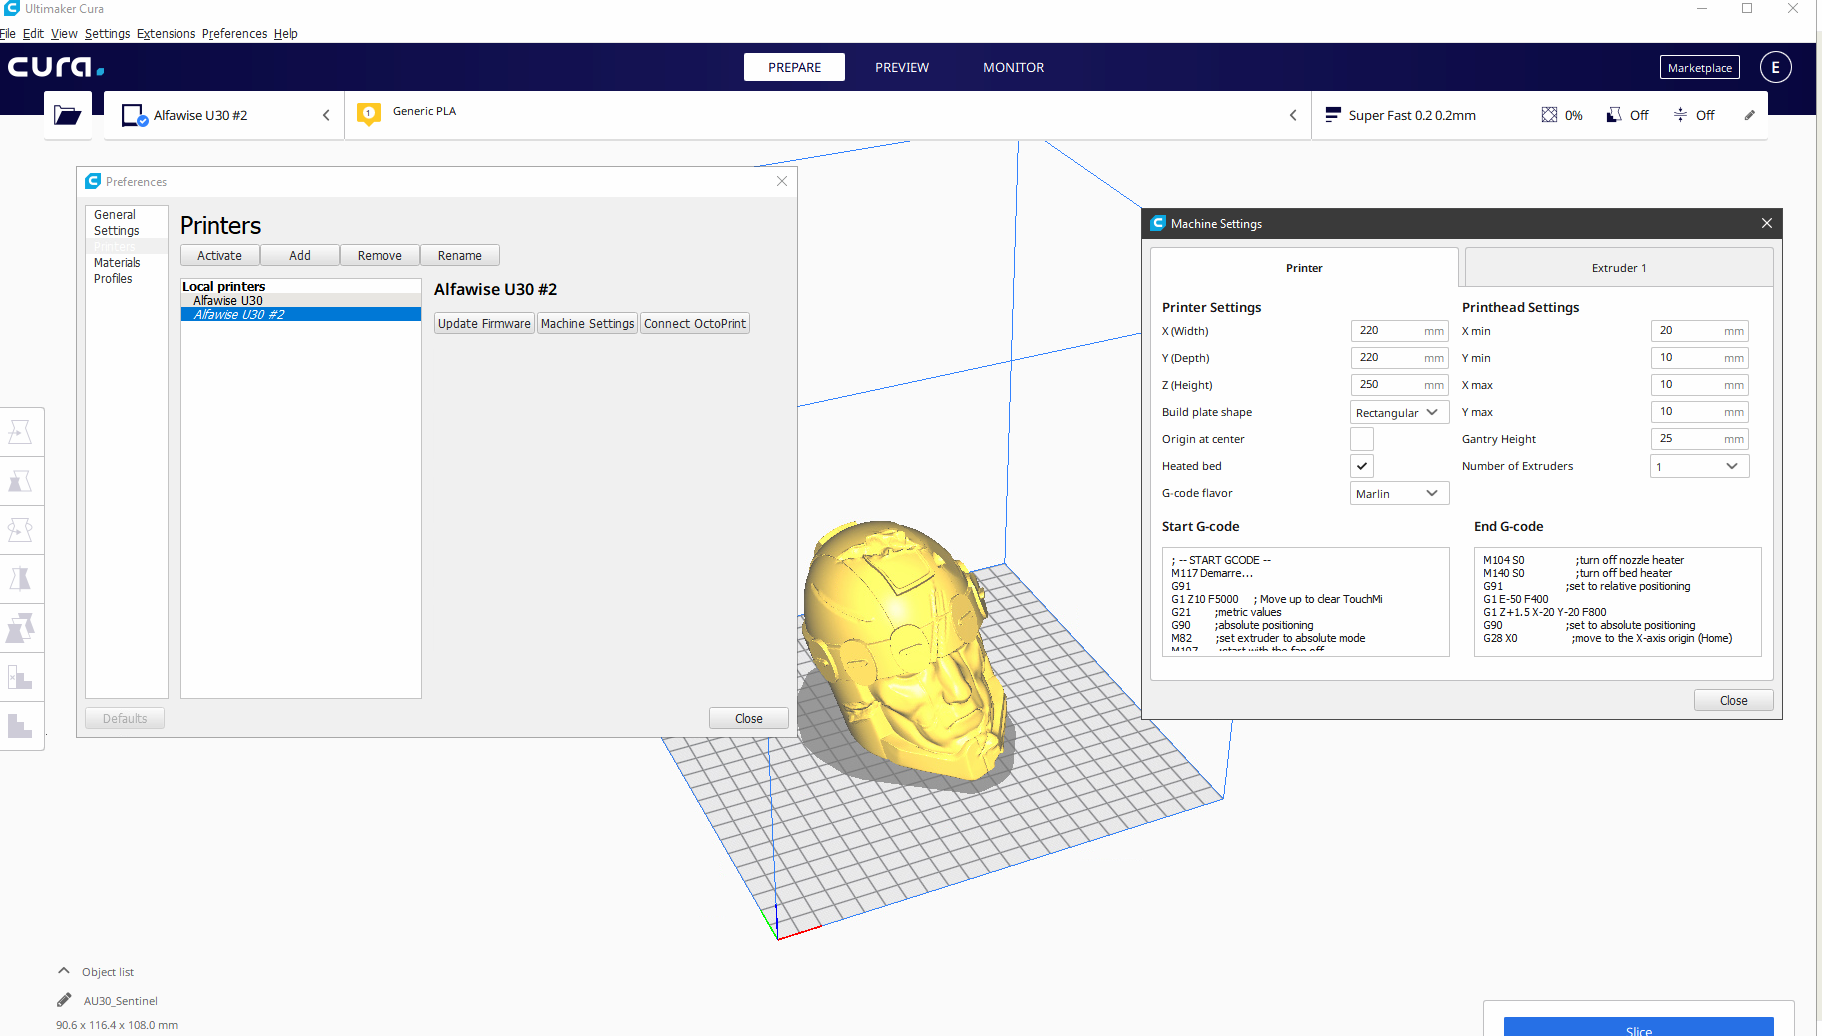Select the Mirror tool
Viewport: 1822px width, 1036px height.
pyautogui.click(x=20, y=579)
